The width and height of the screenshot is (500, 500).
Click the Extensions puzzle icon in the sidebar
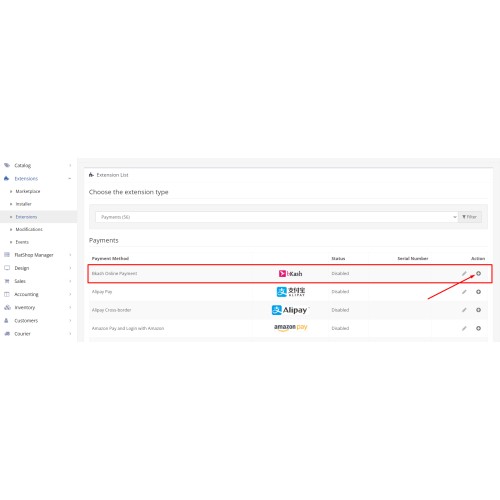pyautogui.click(x=6, y=178)
